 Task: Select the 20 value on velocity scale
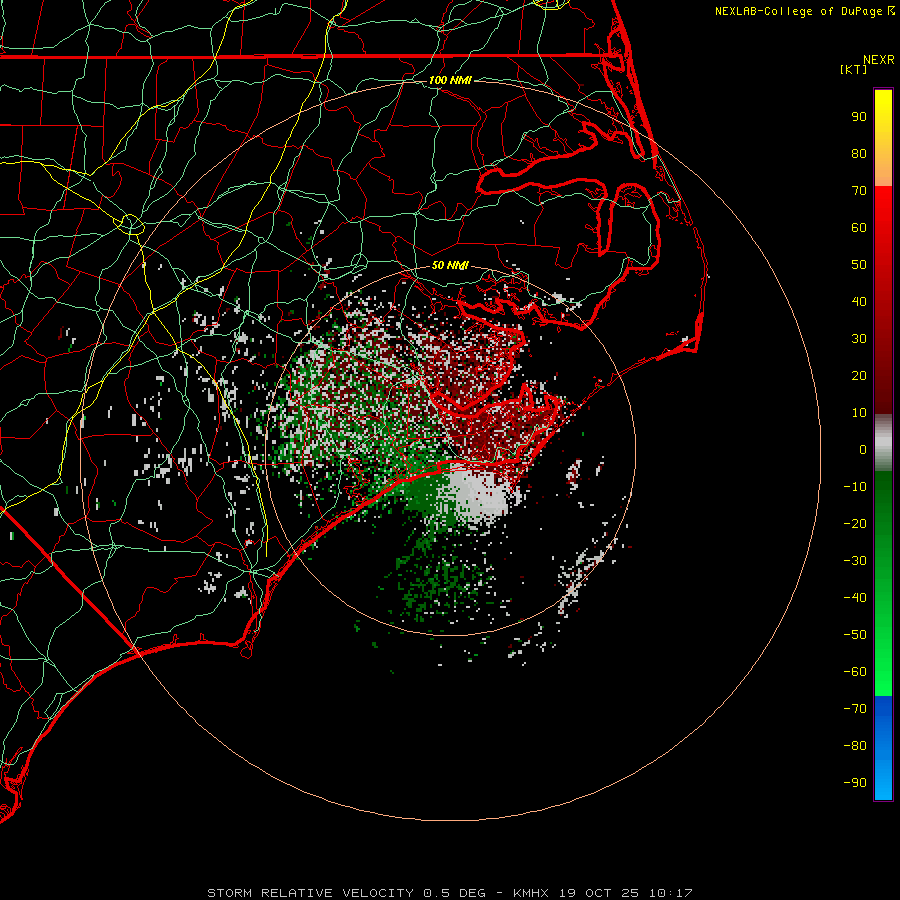point(859,376)
